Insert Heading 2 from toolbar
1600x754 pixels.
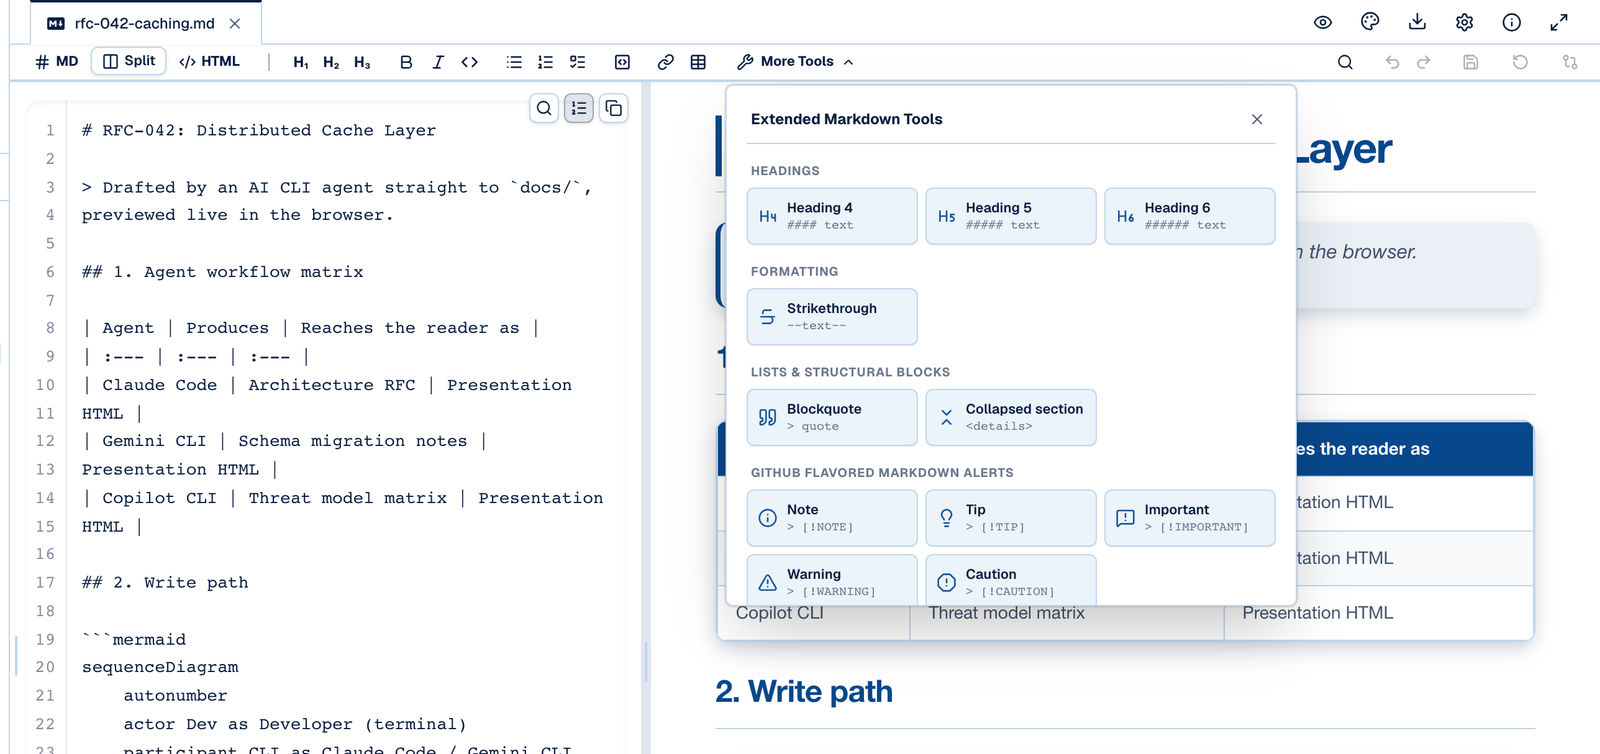(x=331, y=62)
